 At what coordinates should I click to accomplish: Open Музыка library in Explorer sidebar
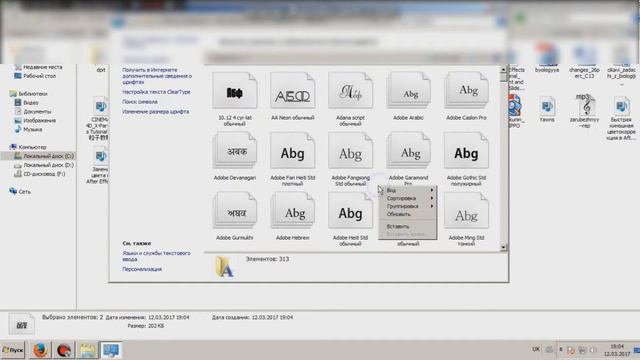pos(29,130)
